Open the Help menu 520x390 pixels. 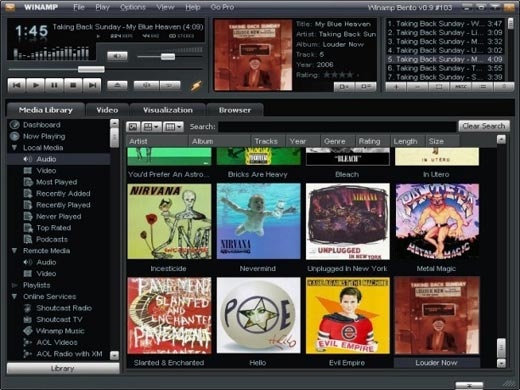pyautogui.click(x=193, y=7)
